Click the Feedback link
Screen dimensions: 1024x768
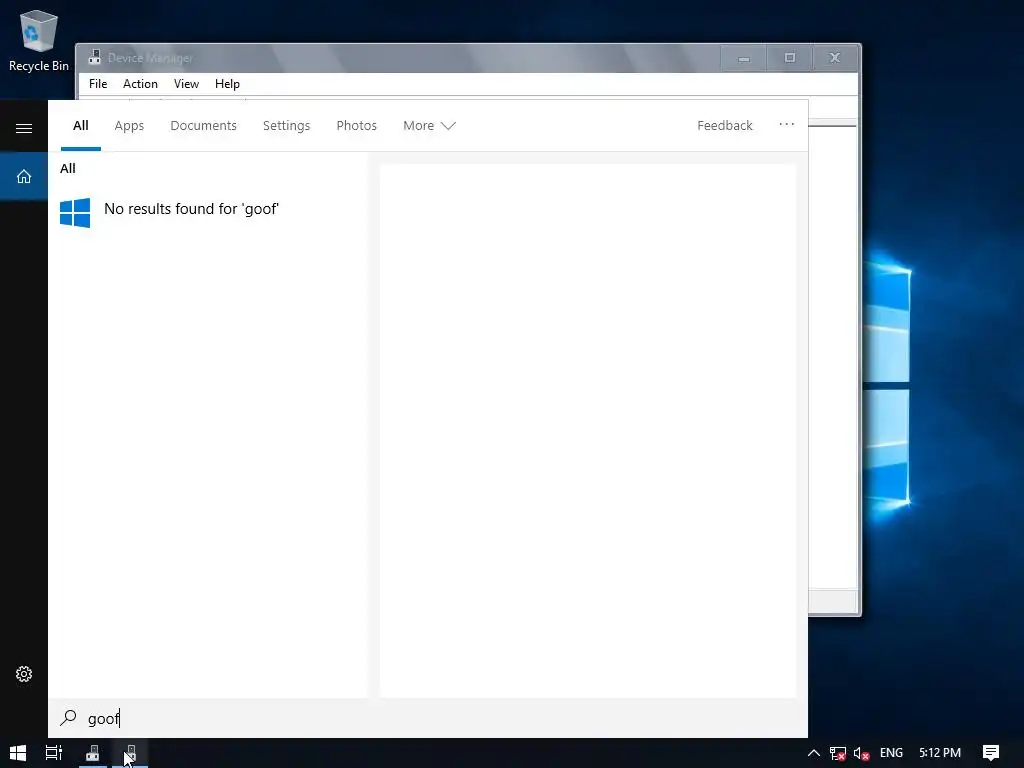click(x=725, y=125)
